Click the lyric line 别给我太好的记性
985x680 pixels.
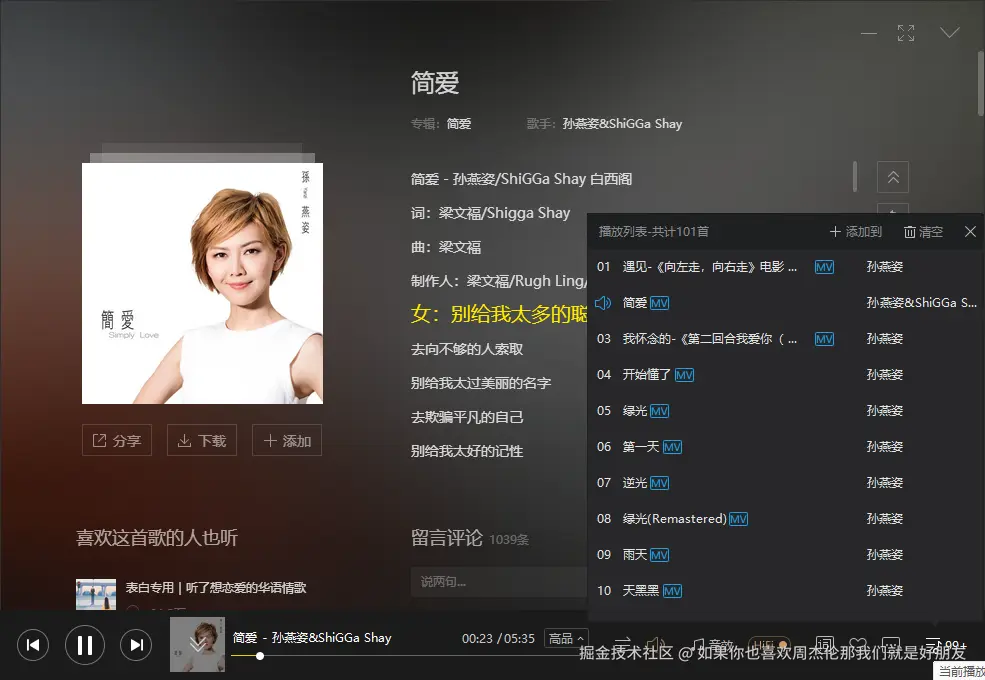pos(467,451)
